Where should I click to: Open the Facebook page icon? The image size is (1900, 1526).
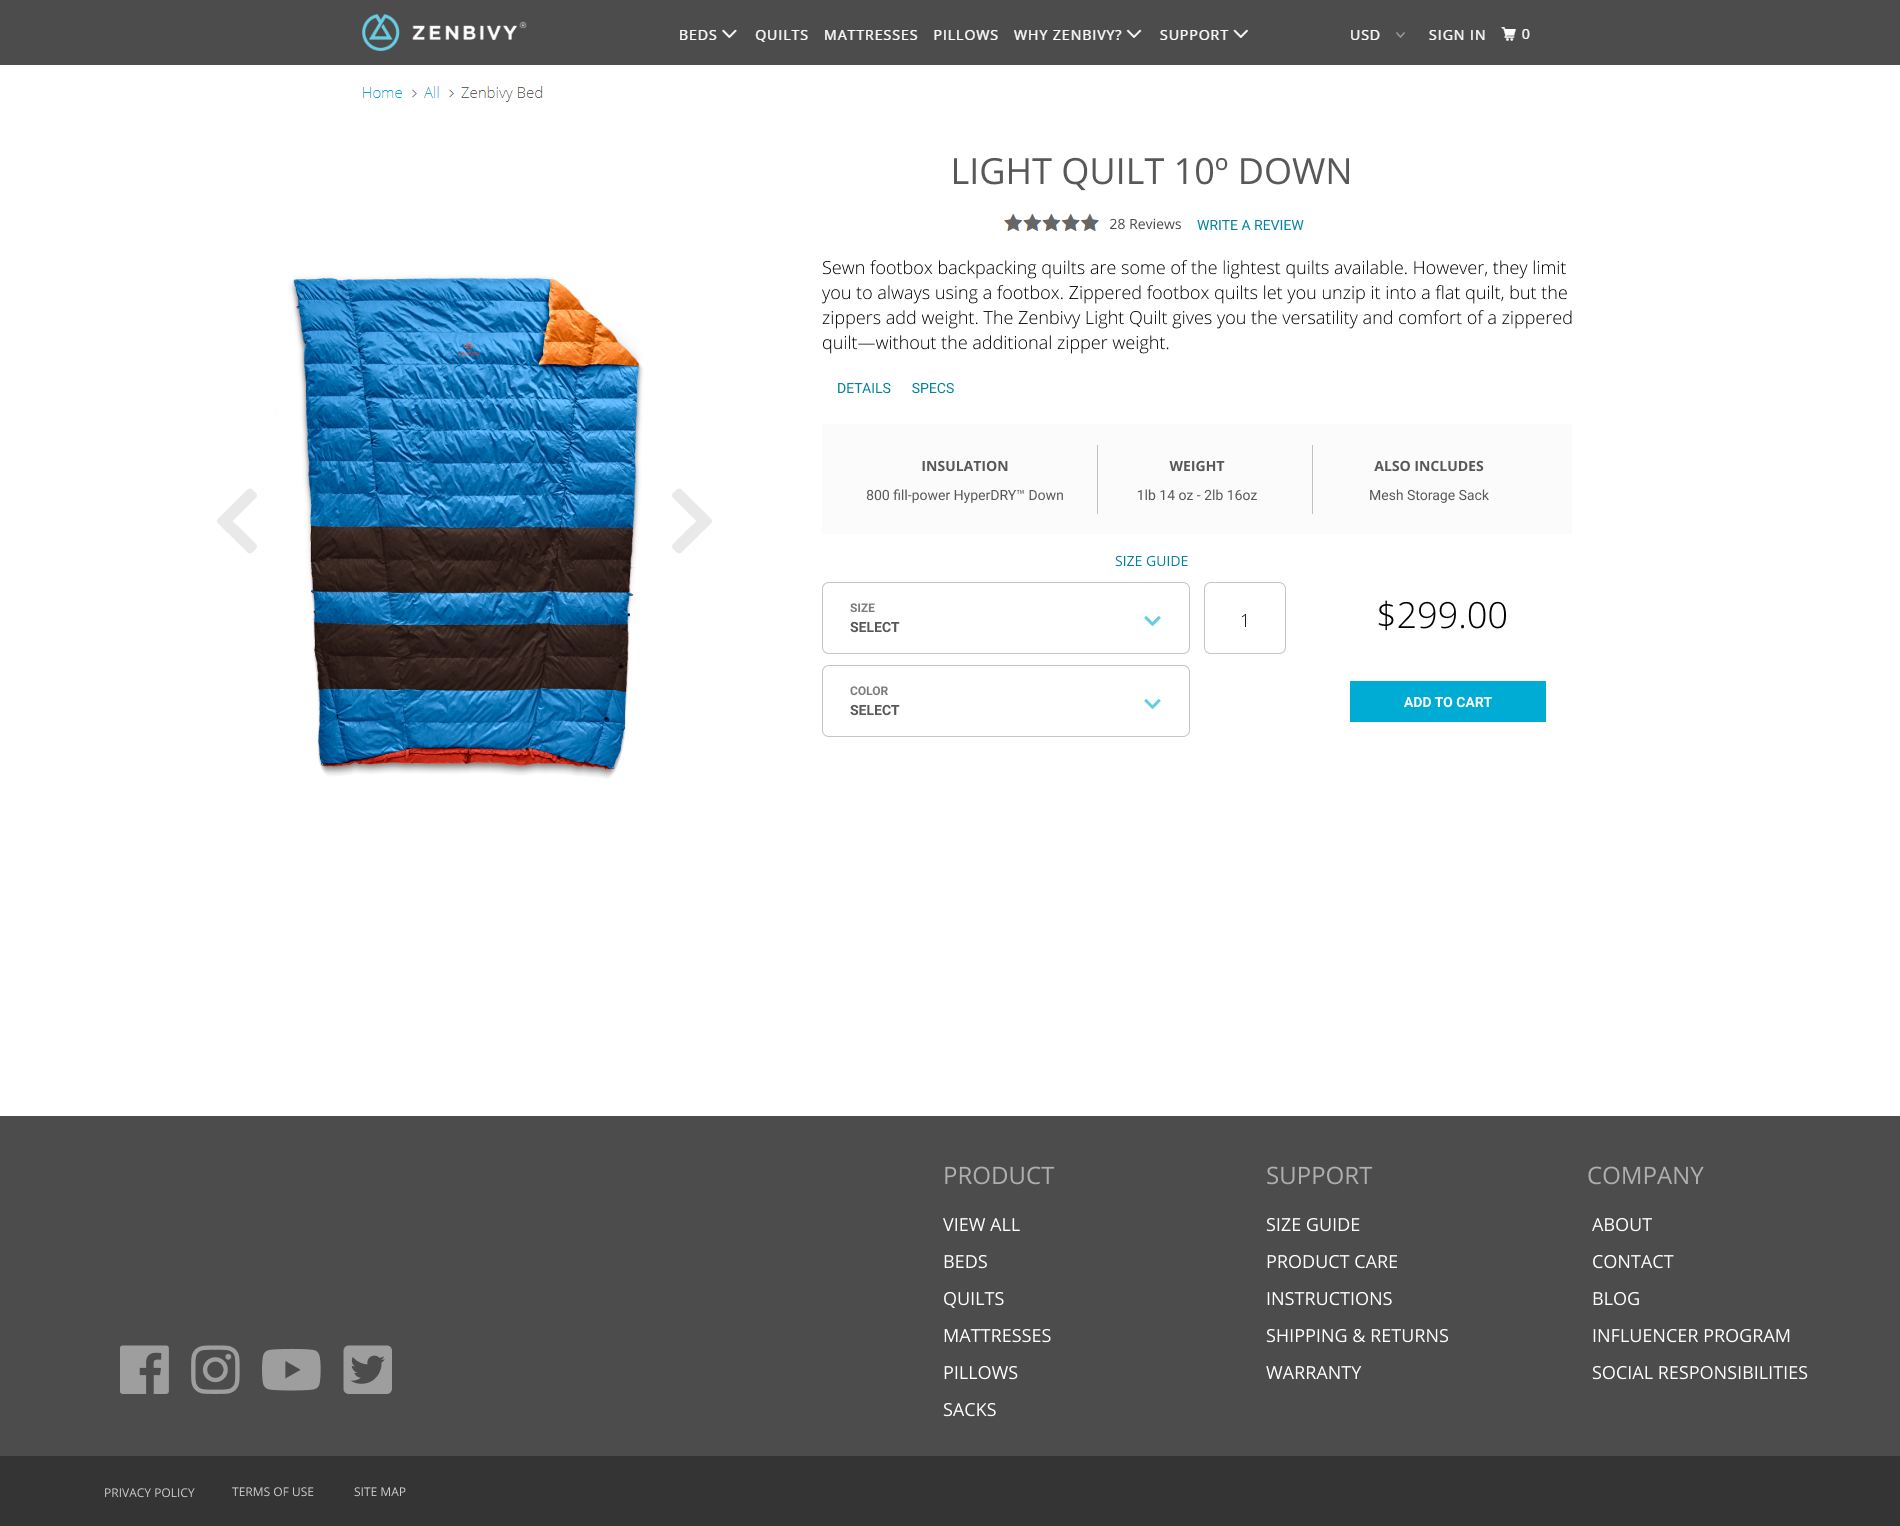[x=144, y=1369]
